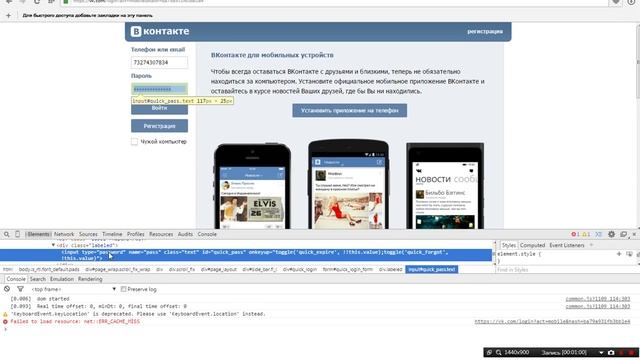
Task: Select the 'div#quick_login' breadcrumb
Action: tap(300, 269)
